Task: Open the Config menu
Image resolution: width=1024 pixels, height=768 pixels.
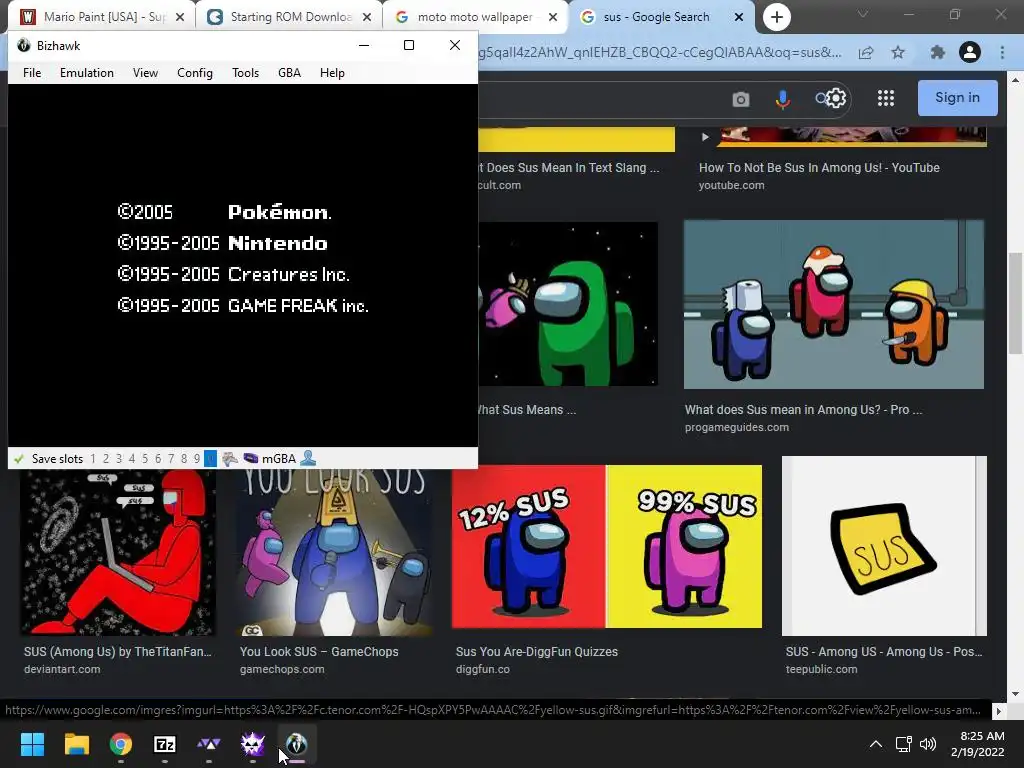Action: [x=195, y=72]
